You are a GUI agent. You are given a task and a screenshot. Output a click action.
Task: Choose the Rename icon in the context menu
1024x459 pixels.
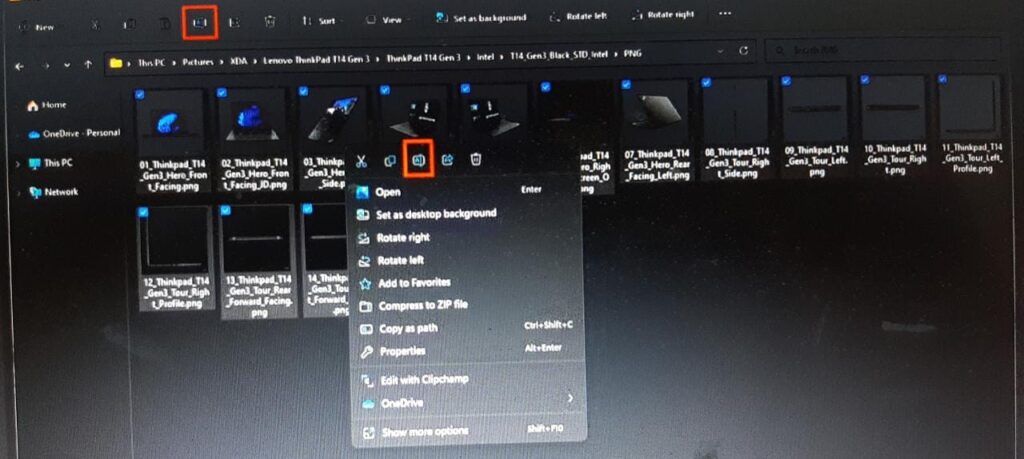419,159
